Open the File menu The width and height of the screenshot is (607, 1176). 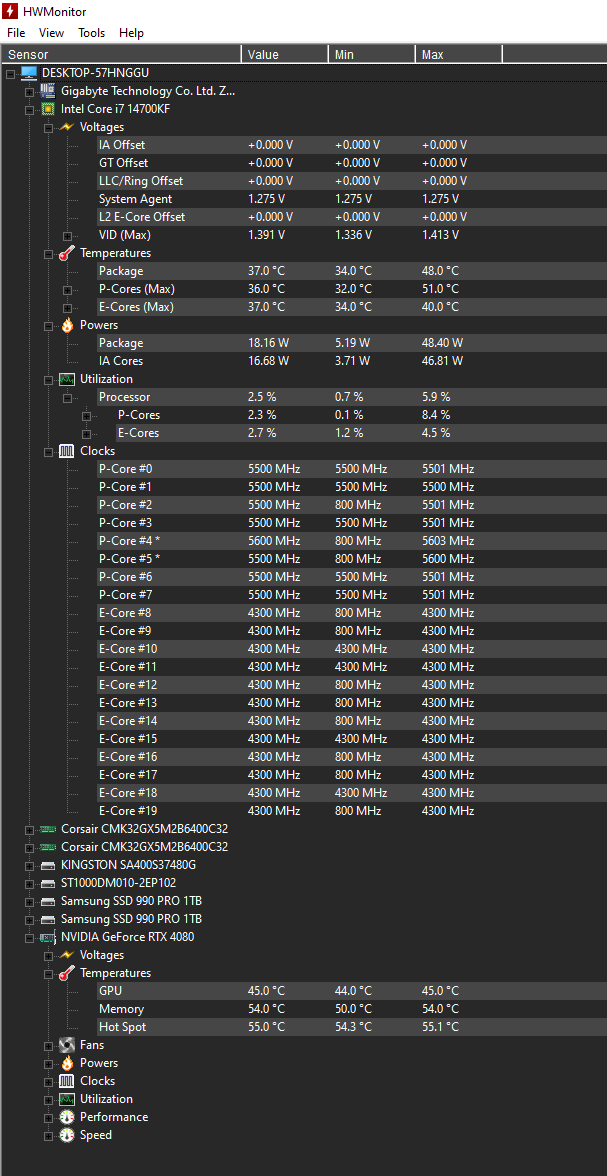click(x=16, y=33)
